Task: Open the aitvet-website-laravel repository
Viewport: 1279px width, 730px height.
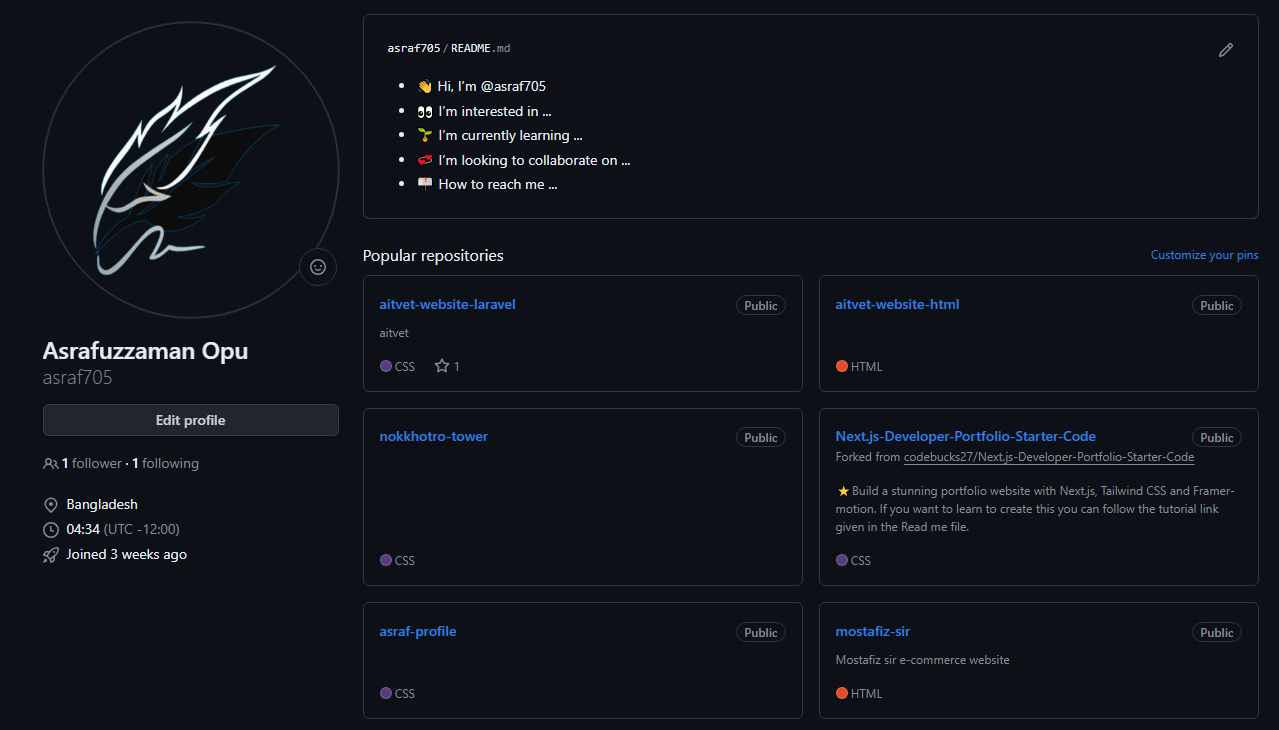Action: click(447, 304)
